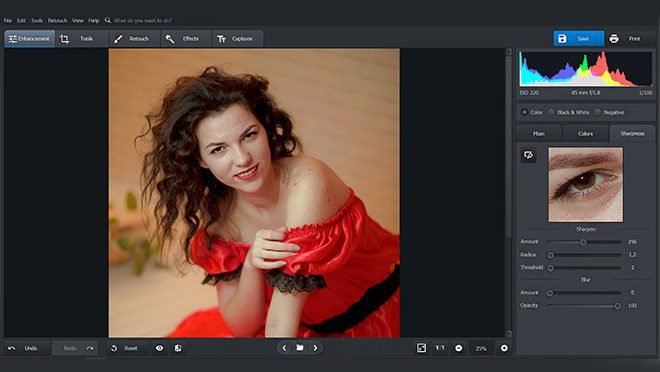The image size is (660, 372).
Task: Switch to the Enhancement tab
Action: (x=29, y=39)
